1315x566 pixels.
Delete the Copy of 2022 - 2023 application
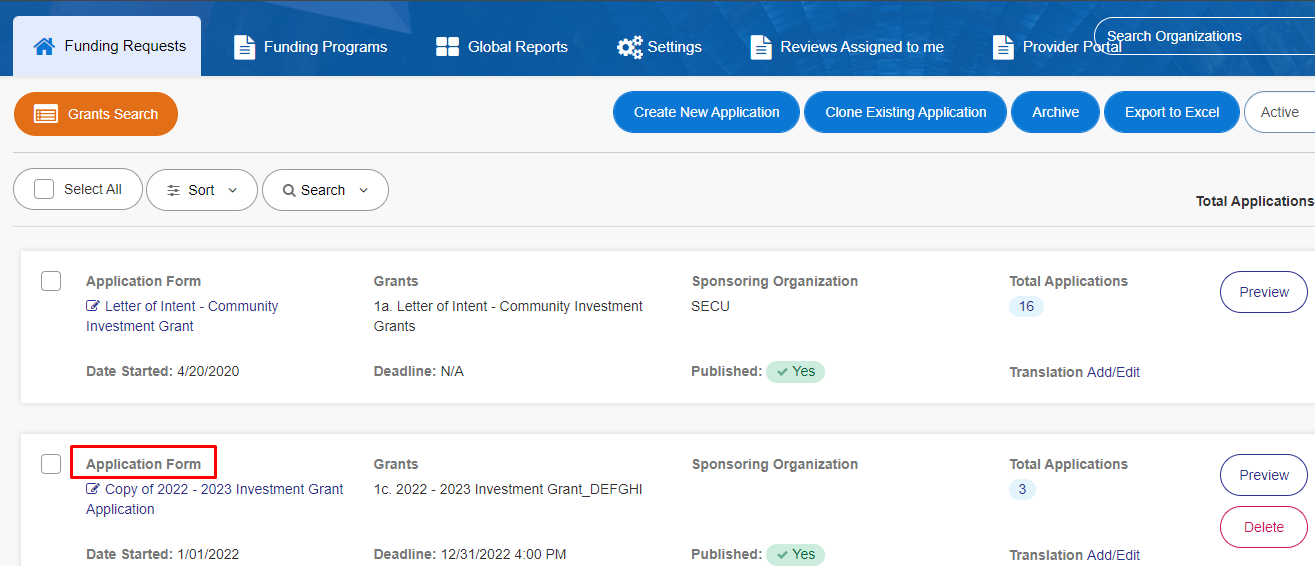1264,527
